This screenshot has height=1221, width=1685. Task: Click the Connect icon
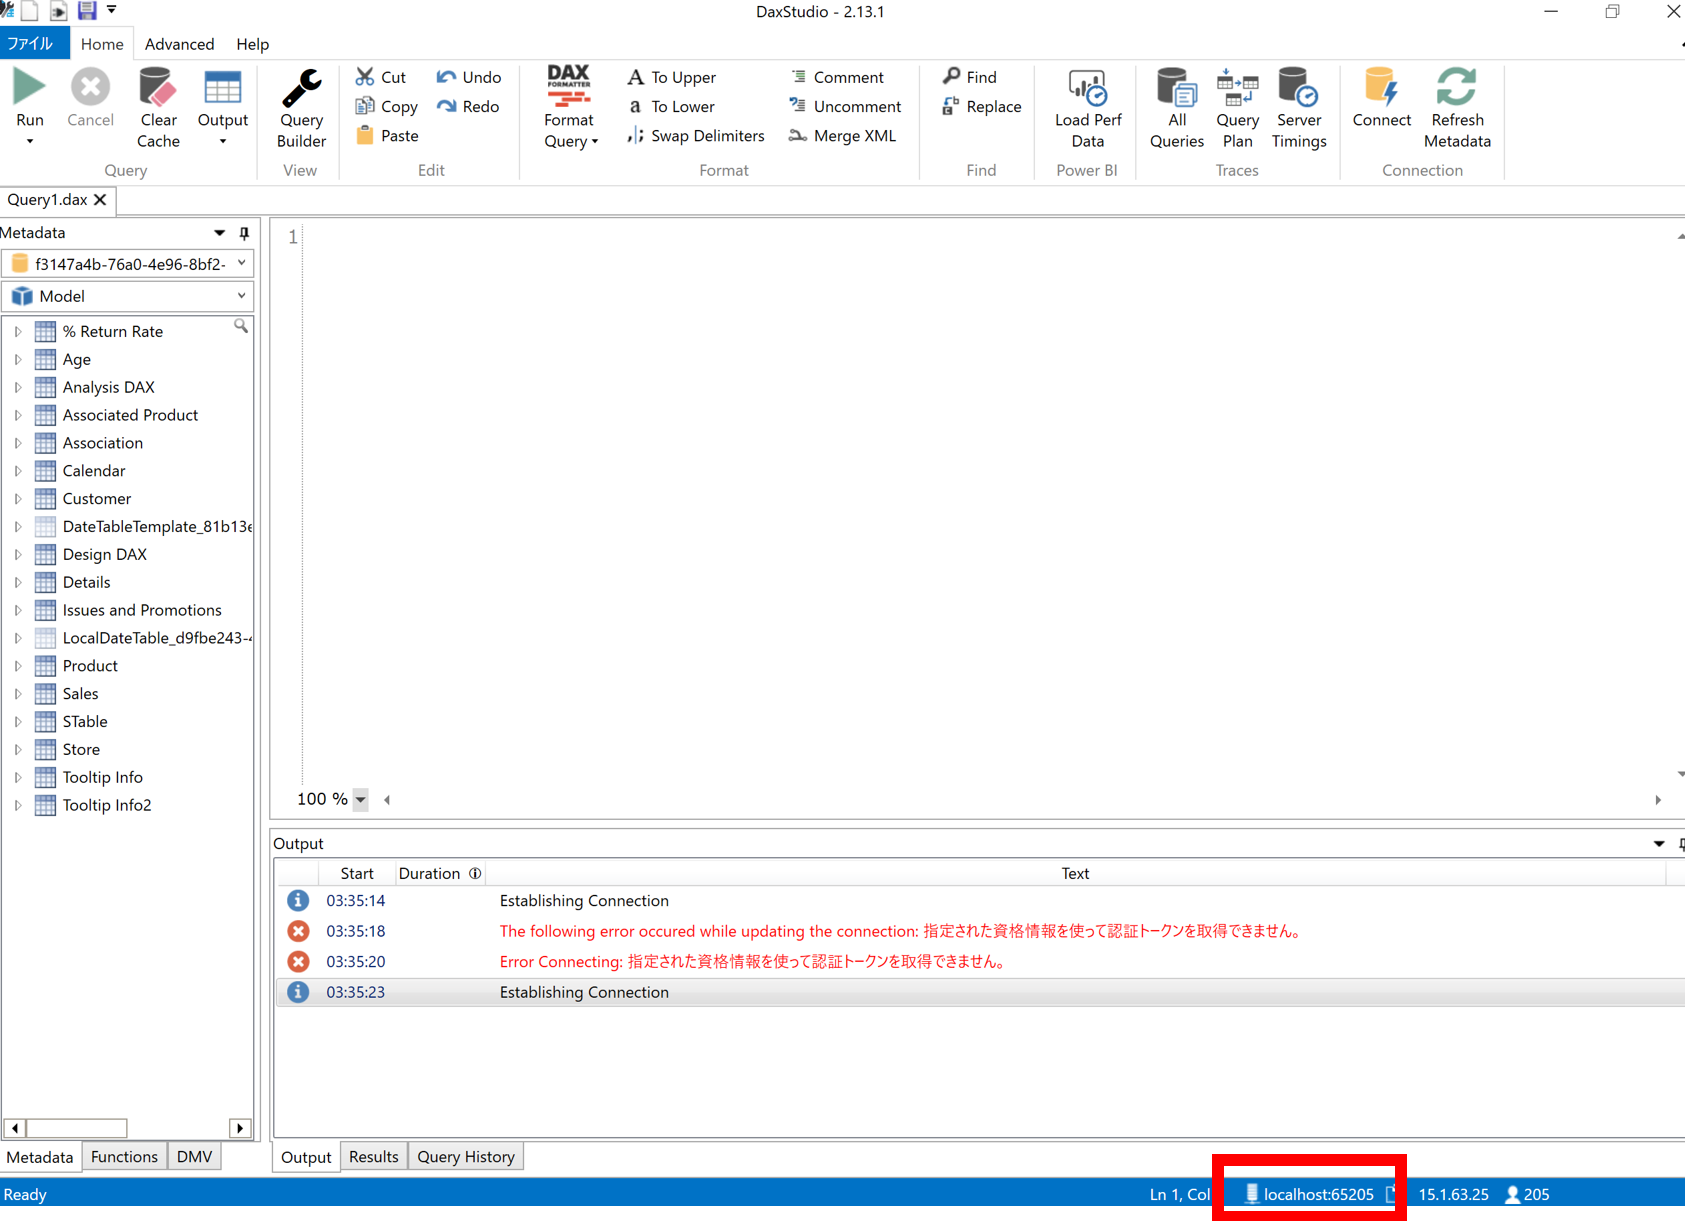click(x=1381, y=87)
